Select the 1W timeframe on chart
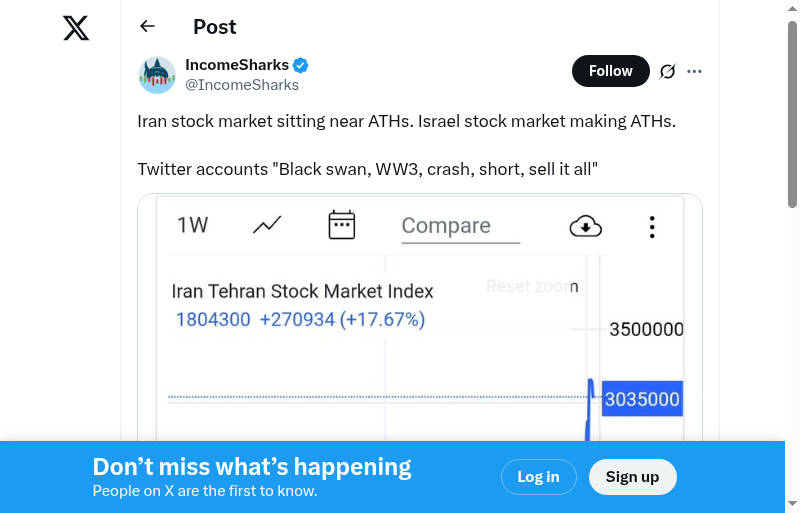800x513 pixels. click(x=193, y=225)
